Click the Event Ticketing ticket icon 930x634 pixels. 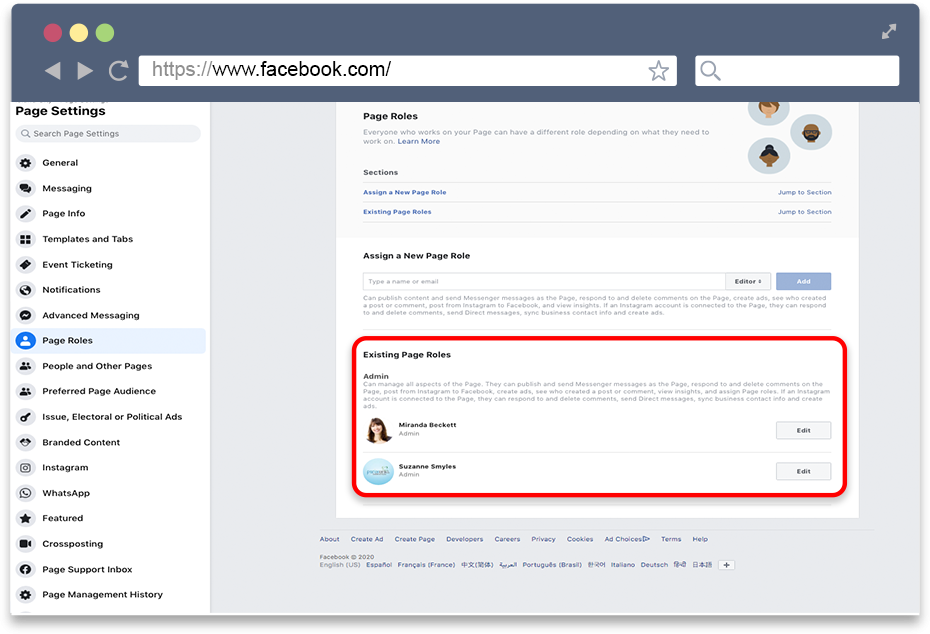click(x=26, y=265)
